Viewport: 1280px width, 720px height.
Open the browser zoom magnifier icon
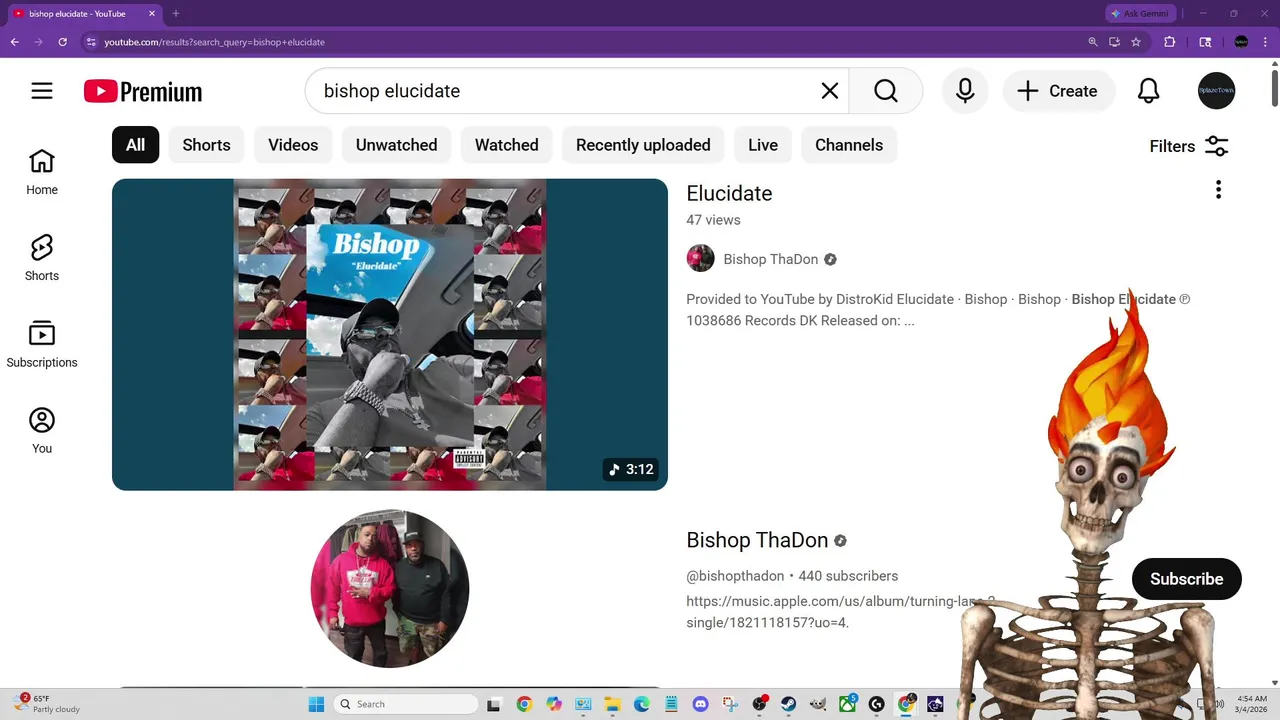click(x=1092, y=42)
